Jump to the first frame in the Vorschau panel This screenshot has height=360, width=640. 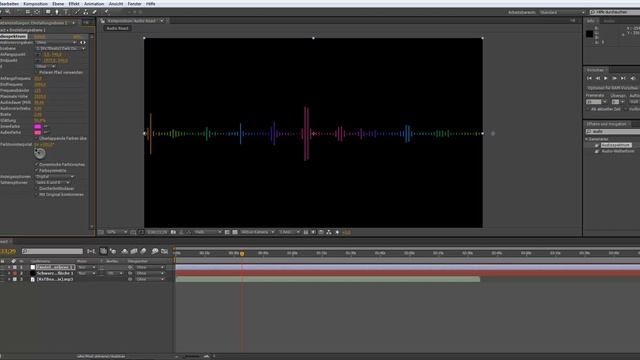pyautogui.click(x=589, y=78)
